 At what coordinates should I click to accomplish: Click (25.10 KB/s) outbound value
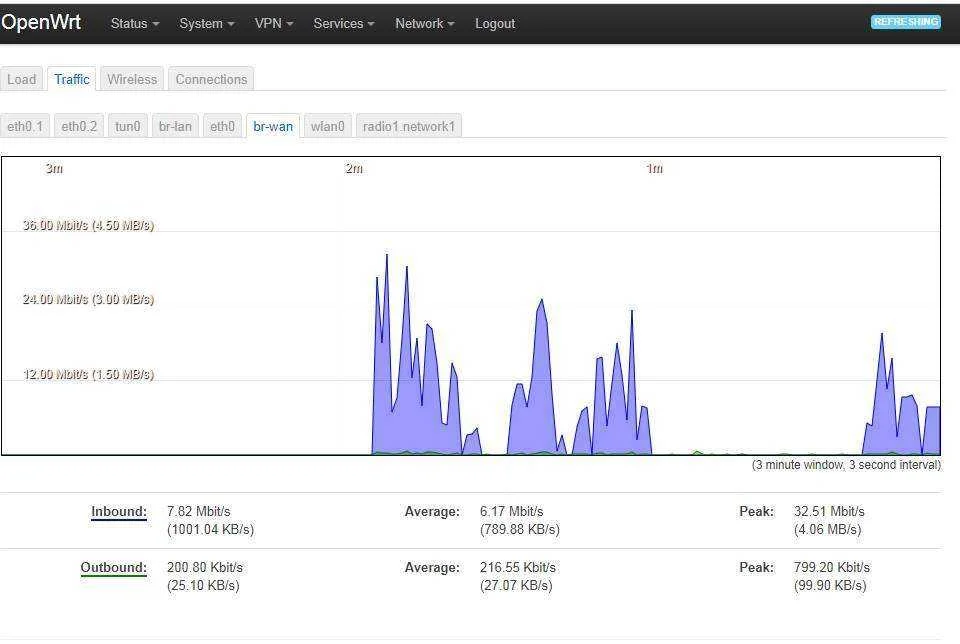click(203, 585)
